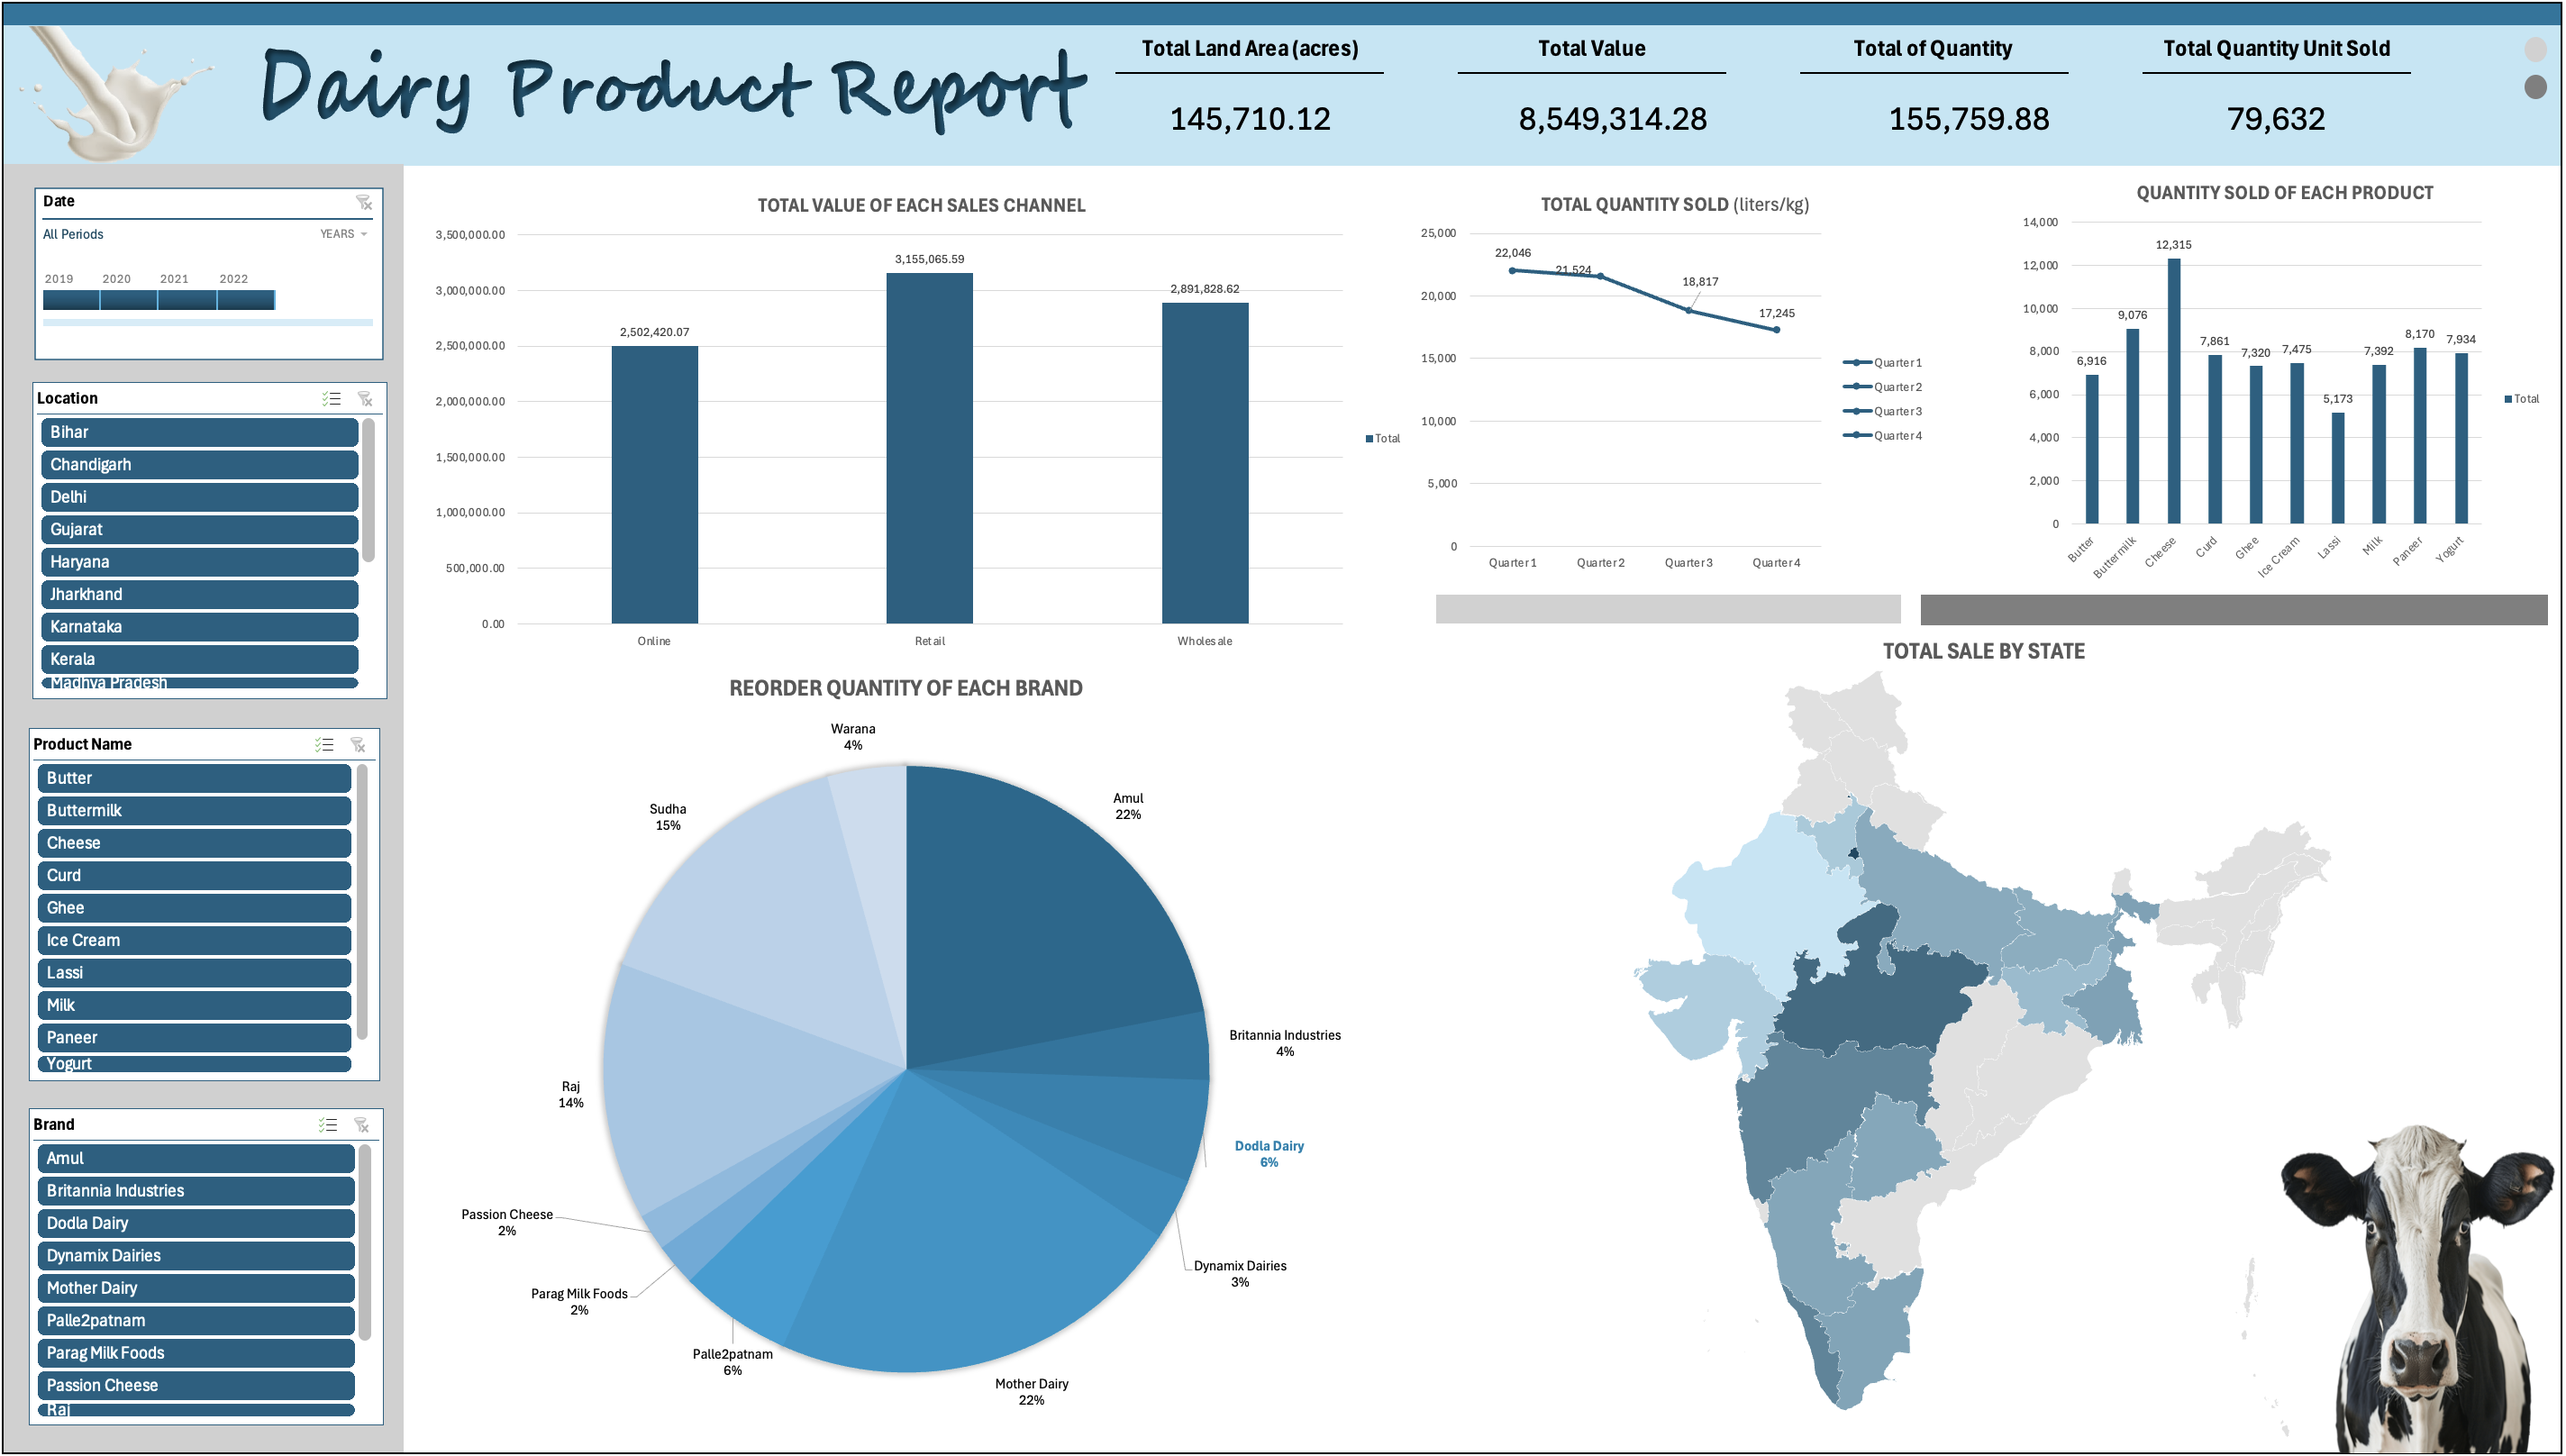The height and width of the screenshot is (1456, 2566).
Task: Select Cheese in the Product Name slicer
Action: [x=194, y=844]
